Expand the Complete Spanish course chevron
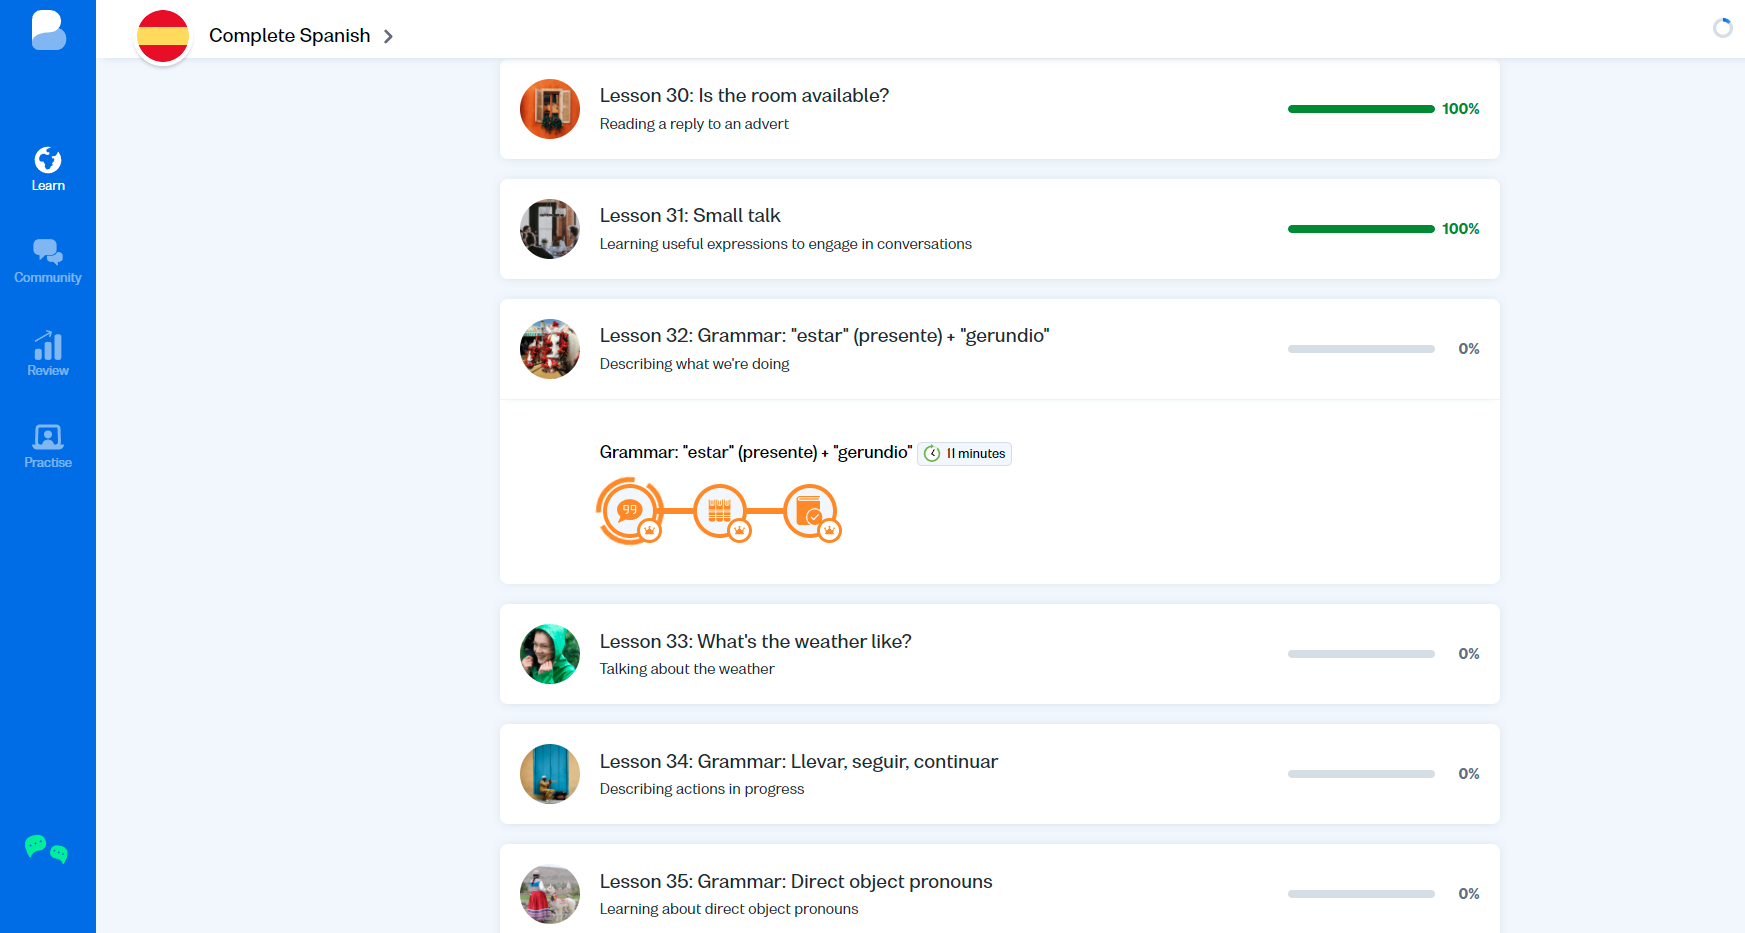Viewport: 1745px width, 933px height. (x=388, y=37)
